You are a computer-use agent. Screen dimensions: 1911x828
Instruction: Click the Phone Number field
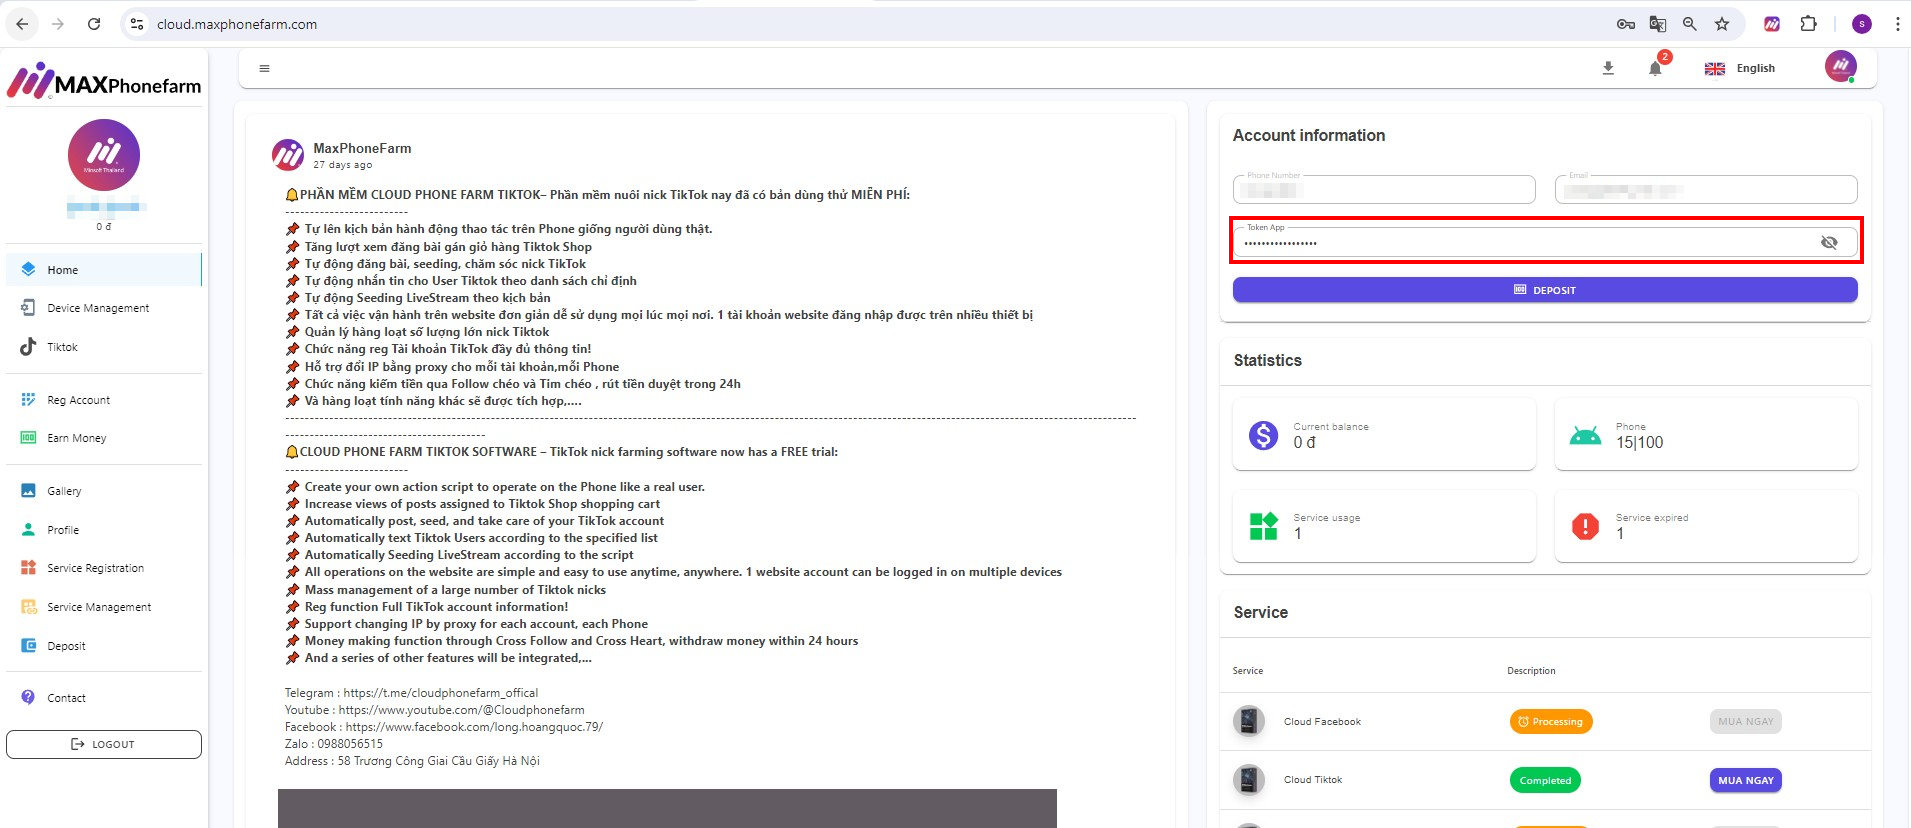1384,189
